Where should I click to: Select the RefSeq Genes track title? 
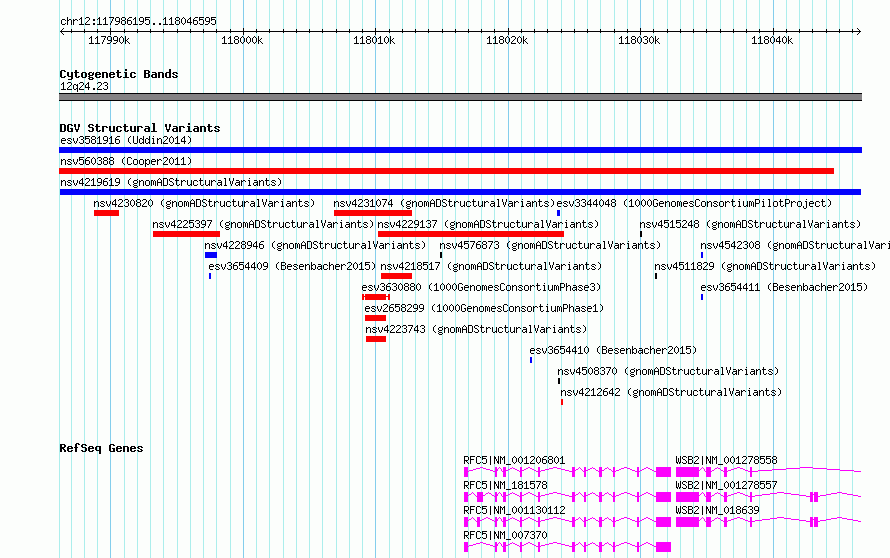point(101,448)
